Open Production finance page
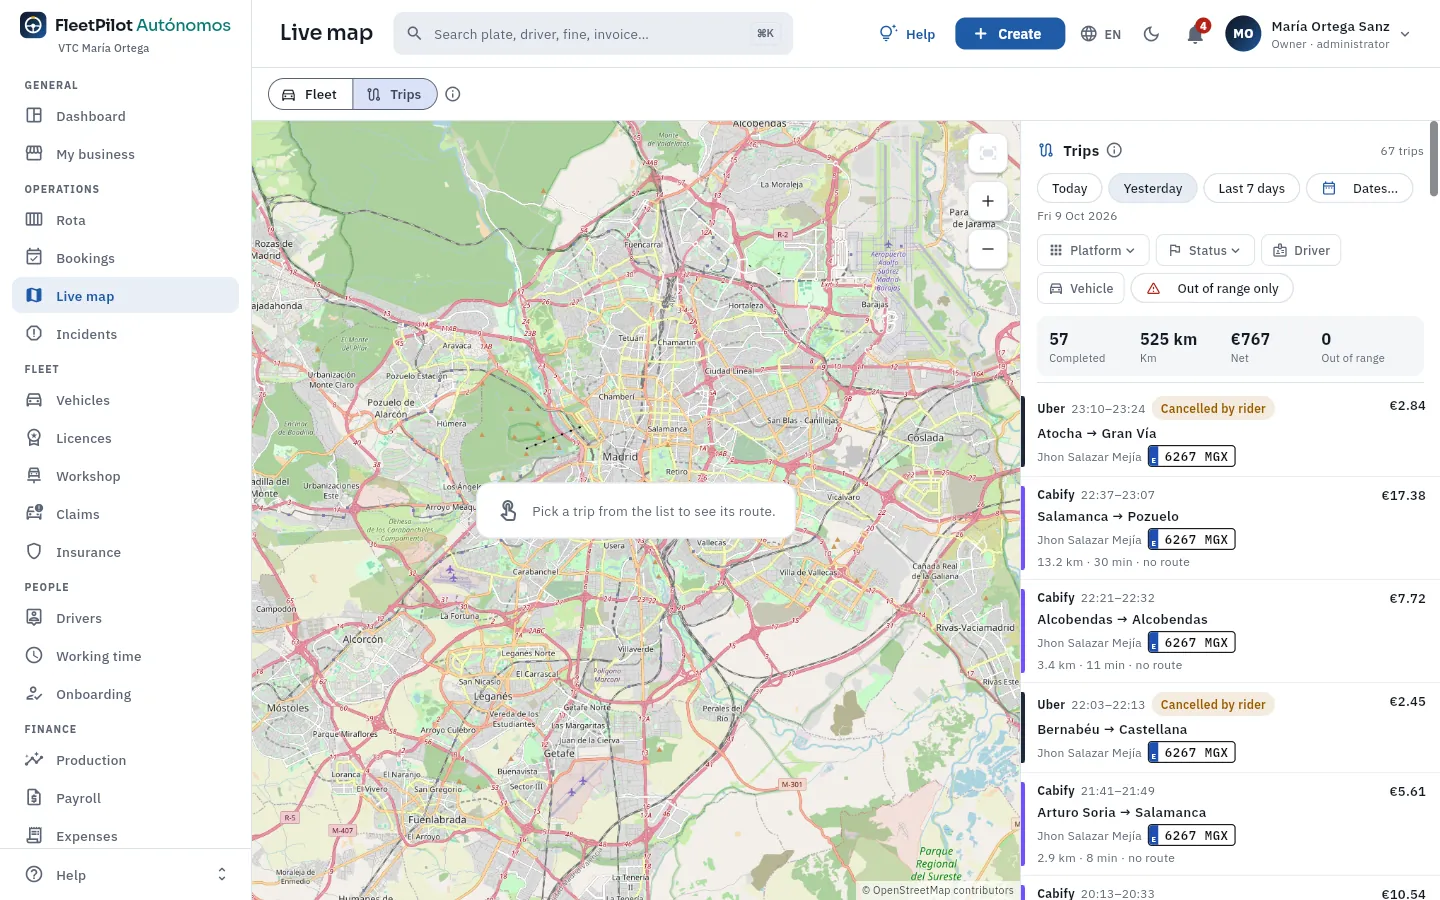This screenshot has height=900, width=1440. tap(125, 760)
